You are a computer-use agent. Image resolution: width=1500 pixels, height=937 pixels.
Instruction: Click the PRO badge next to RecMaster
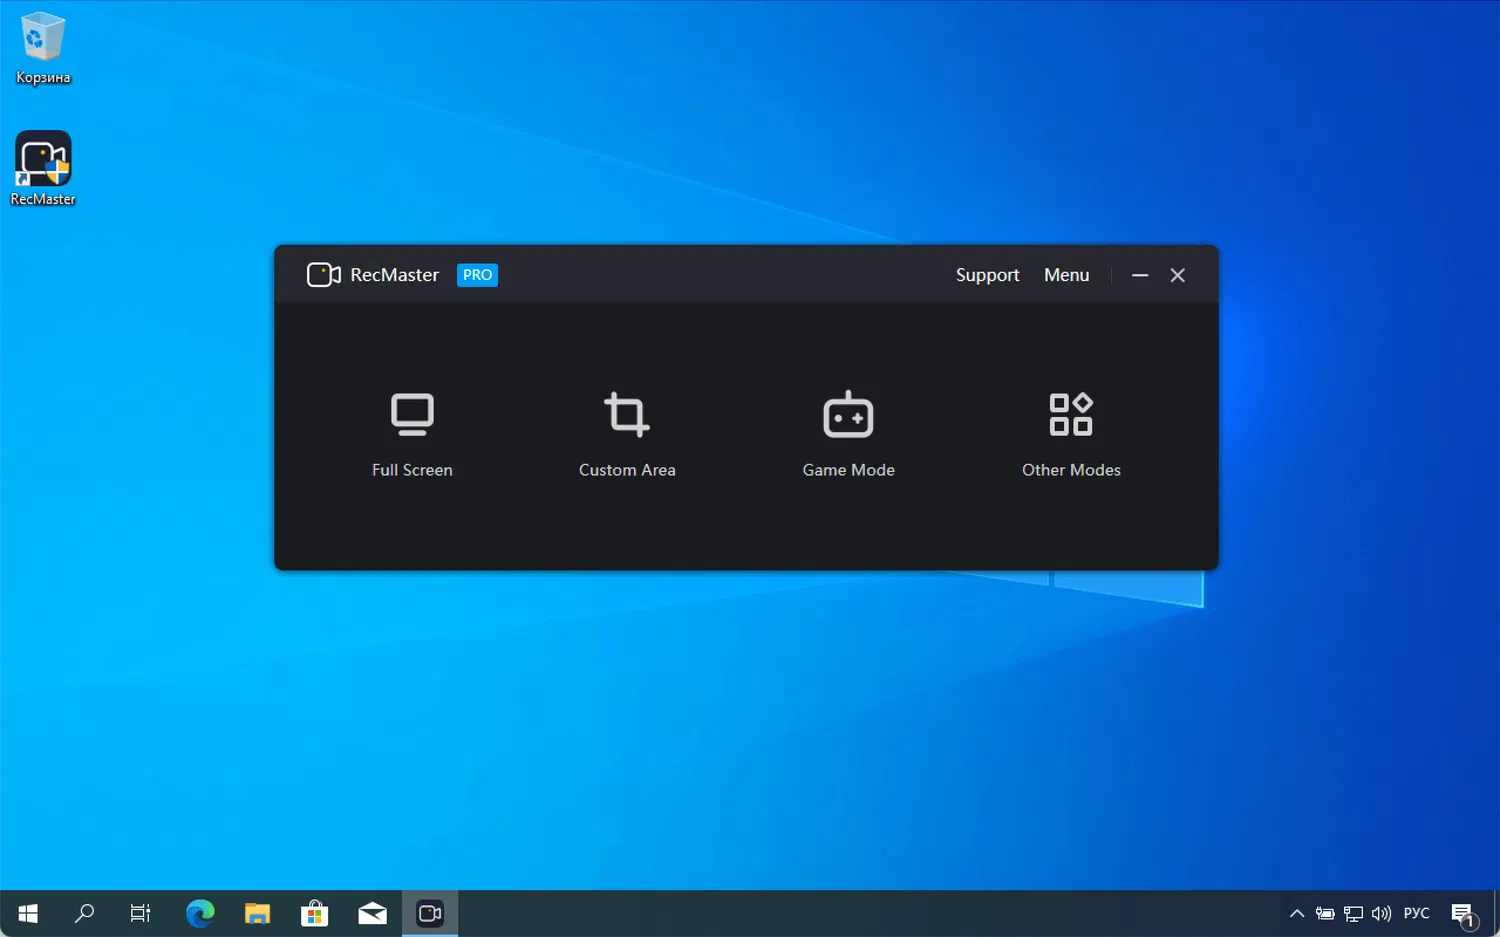pyautogui.click(x=477, y=274)
